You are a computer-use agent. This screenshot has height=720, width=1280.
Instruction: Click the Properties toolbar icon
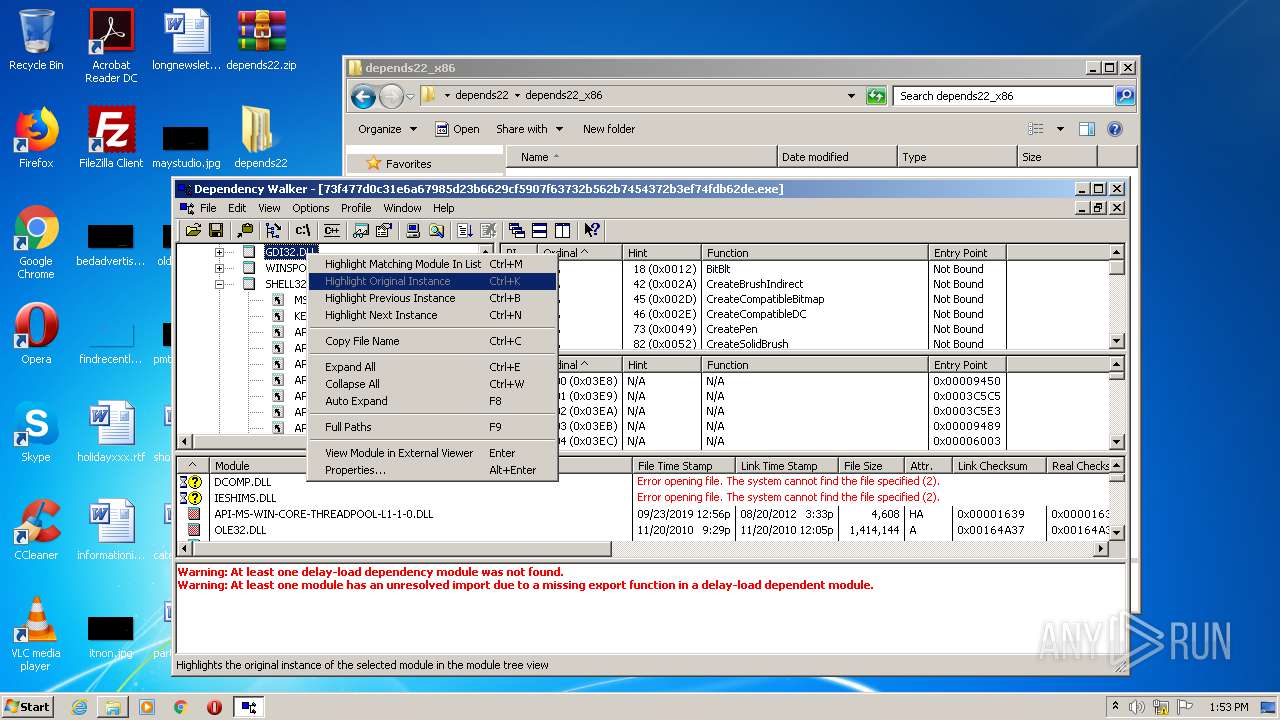coord(384,230)
